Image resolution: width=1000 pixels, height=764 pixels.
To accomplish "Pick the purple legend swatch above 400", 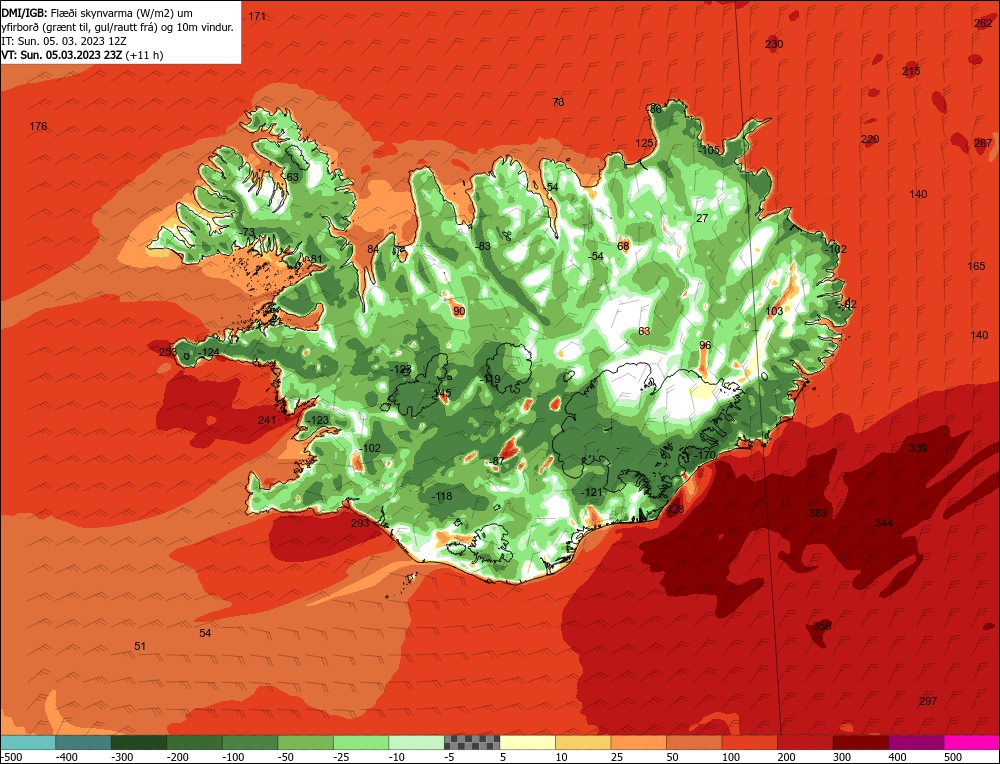I will [916, 742].
